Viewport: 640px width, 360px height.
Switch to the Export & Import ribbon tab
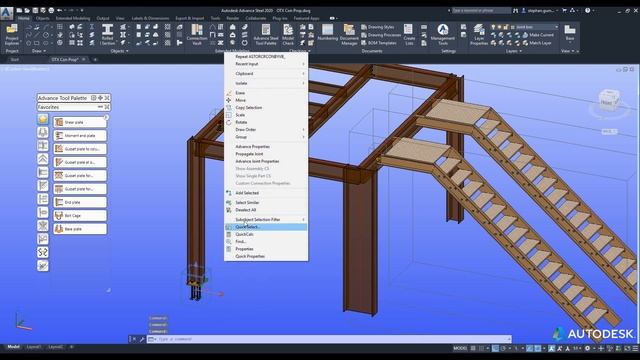pos(189,18)
